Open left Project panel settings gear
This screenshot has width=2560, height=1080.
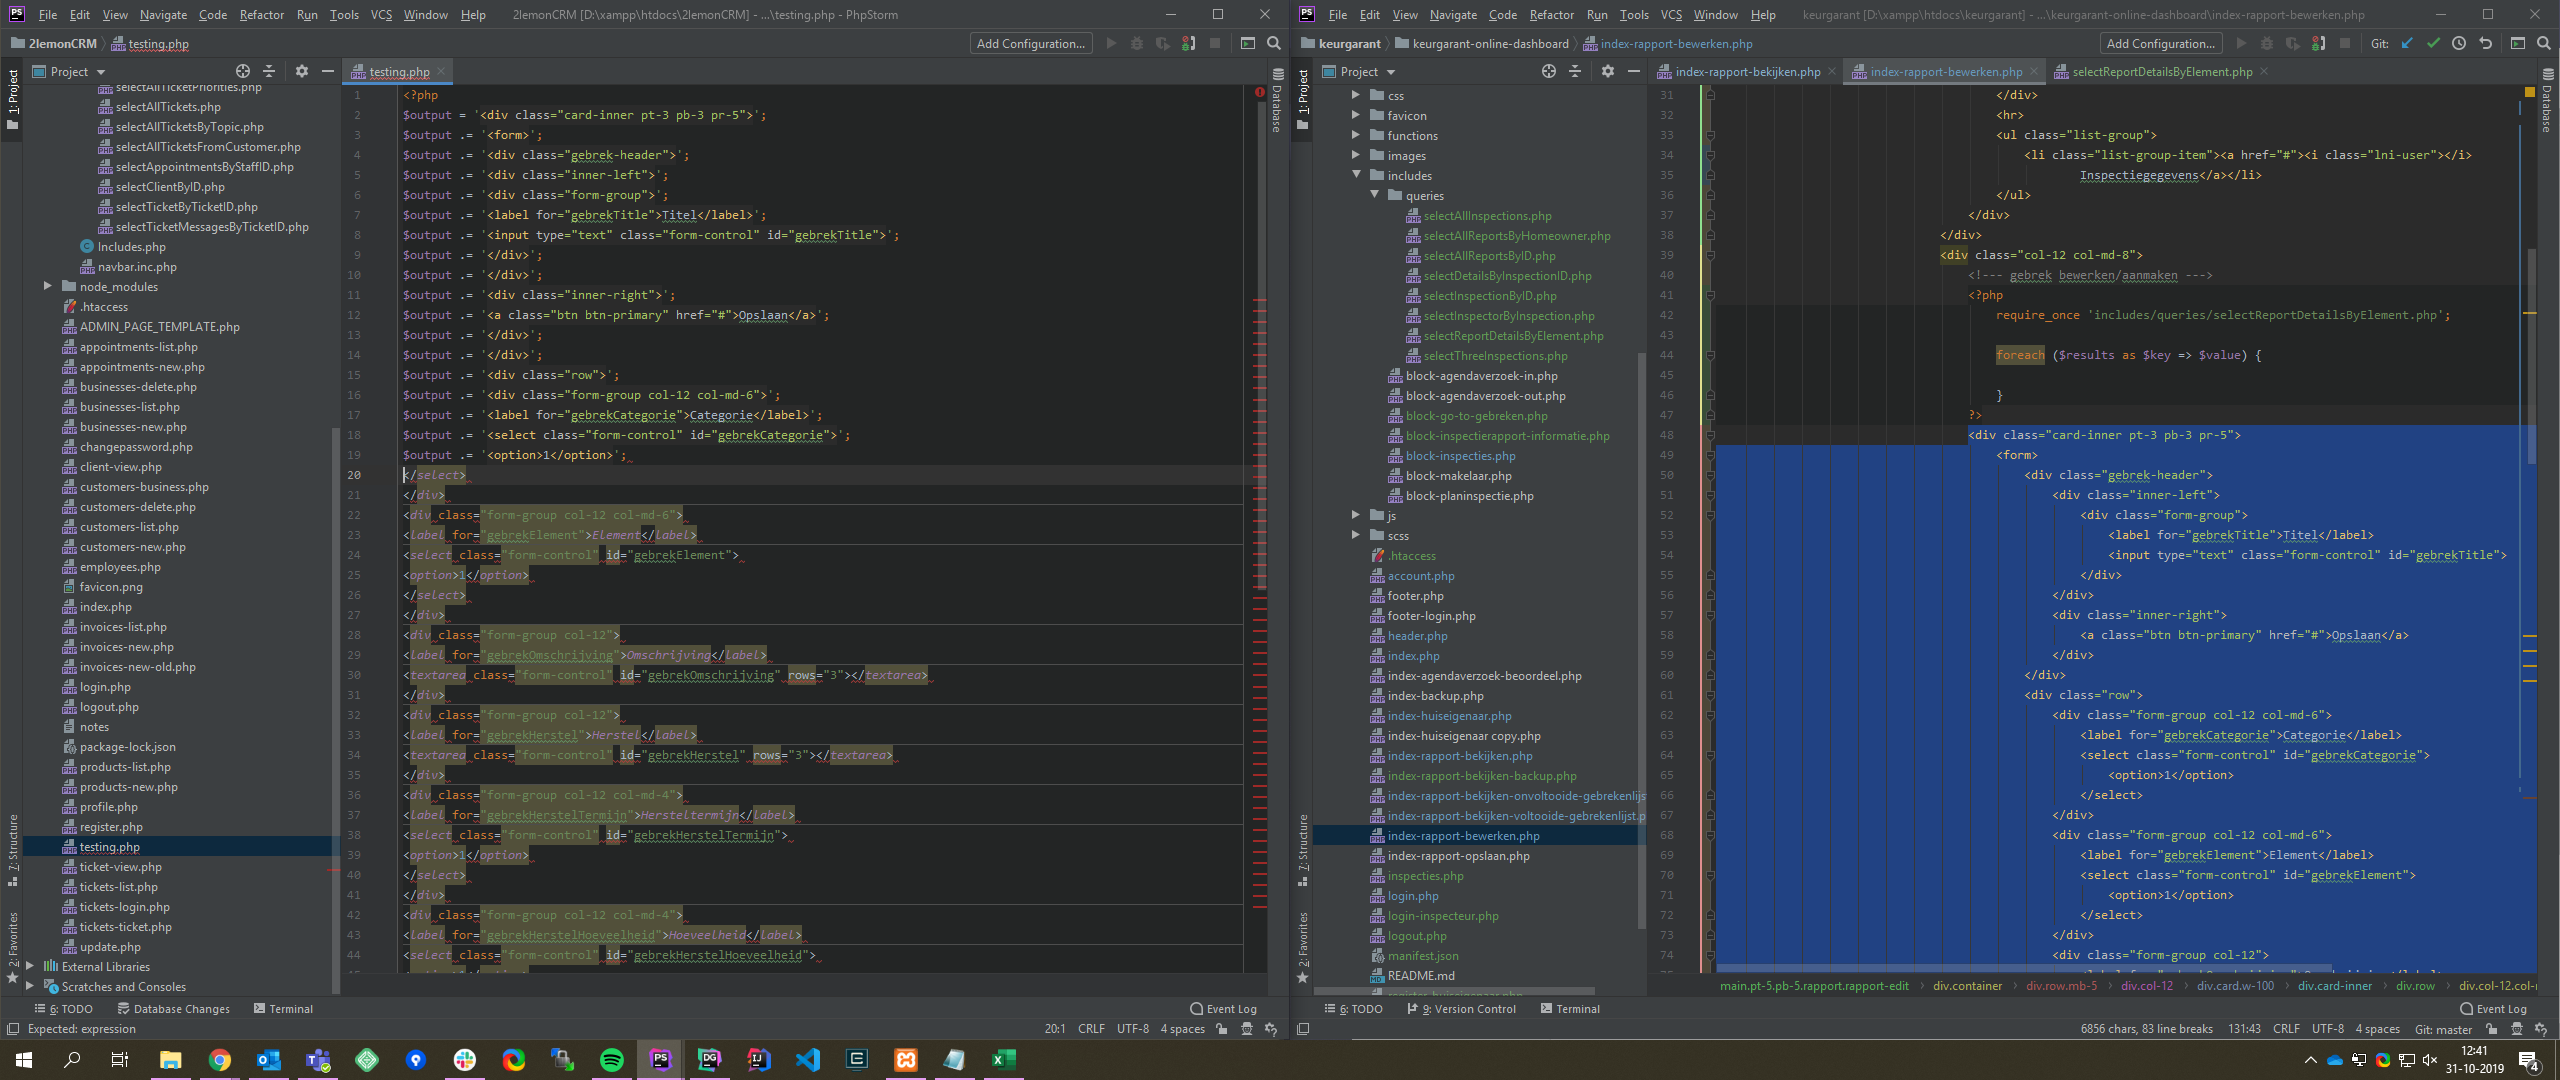302,71
